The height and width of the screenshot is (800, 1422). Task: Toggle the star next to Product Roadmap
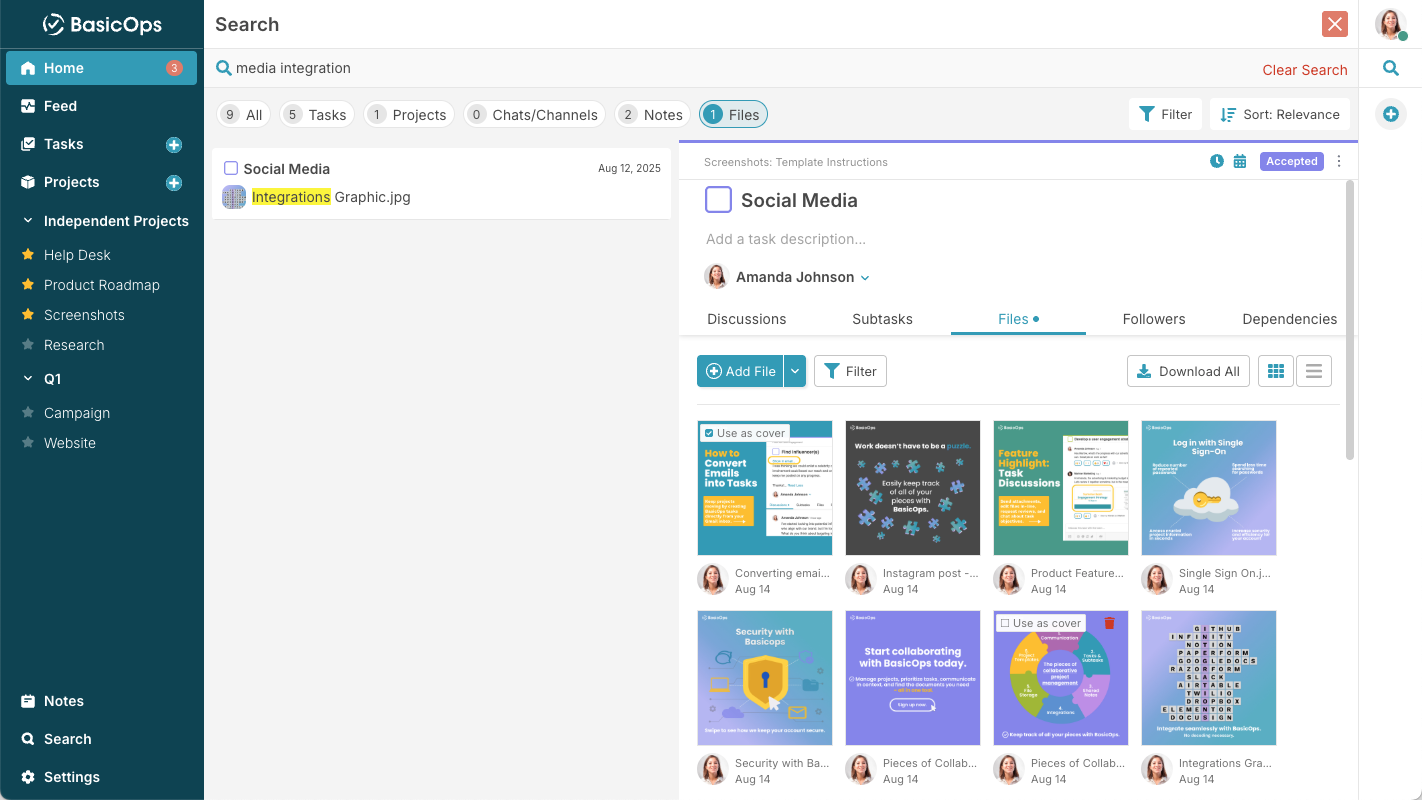coord(28,285)
